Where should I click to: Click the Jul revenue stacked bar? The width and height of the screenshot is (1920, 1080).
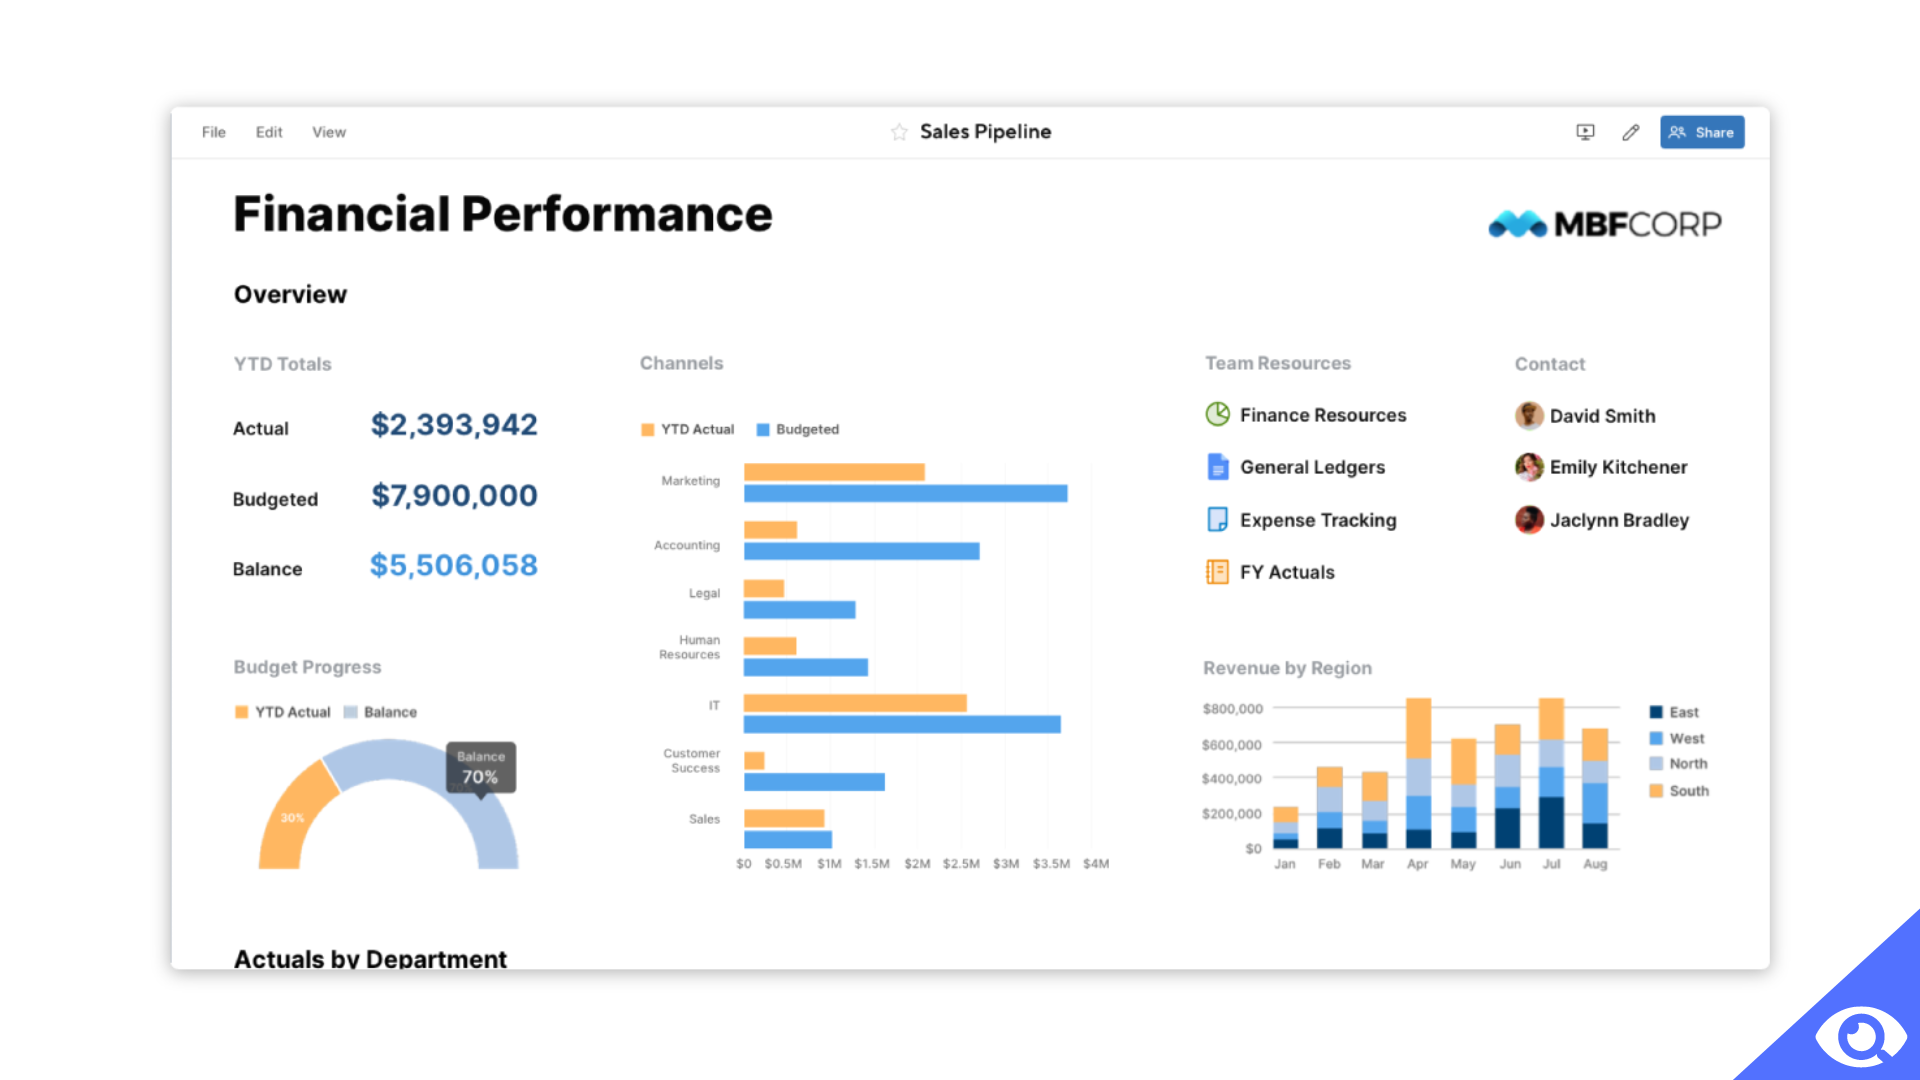1551,773
